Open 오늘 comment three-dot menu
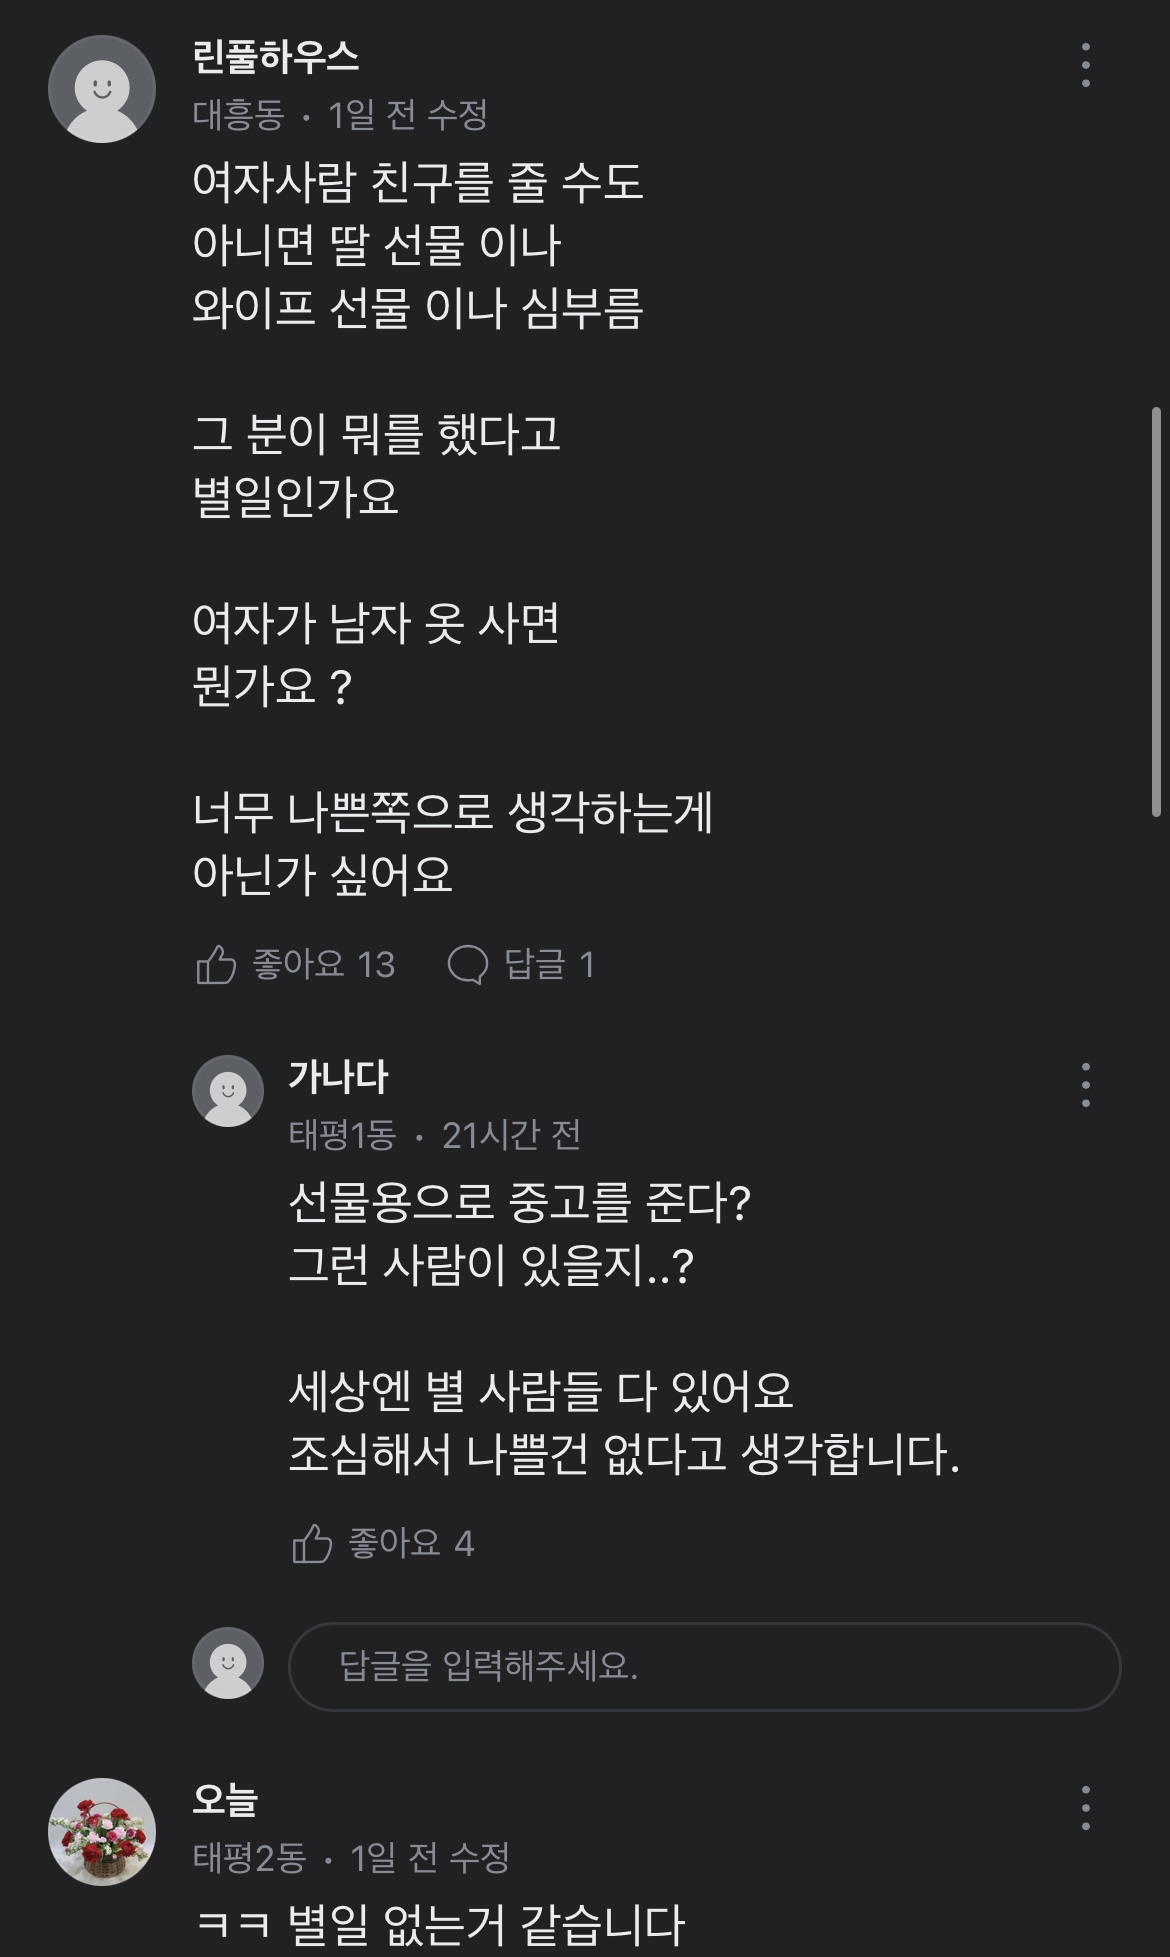 (x=1085, y=1808)
